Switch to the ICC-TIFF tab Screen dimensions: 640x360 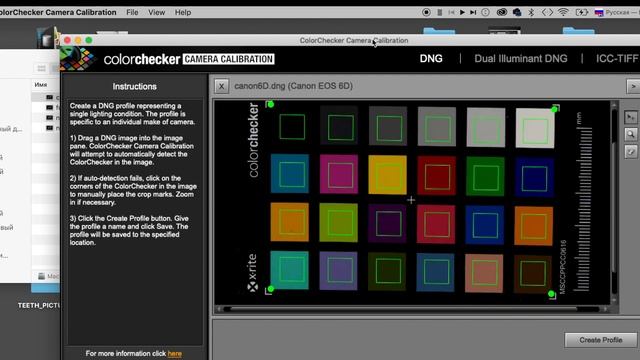tap(617, 59)
